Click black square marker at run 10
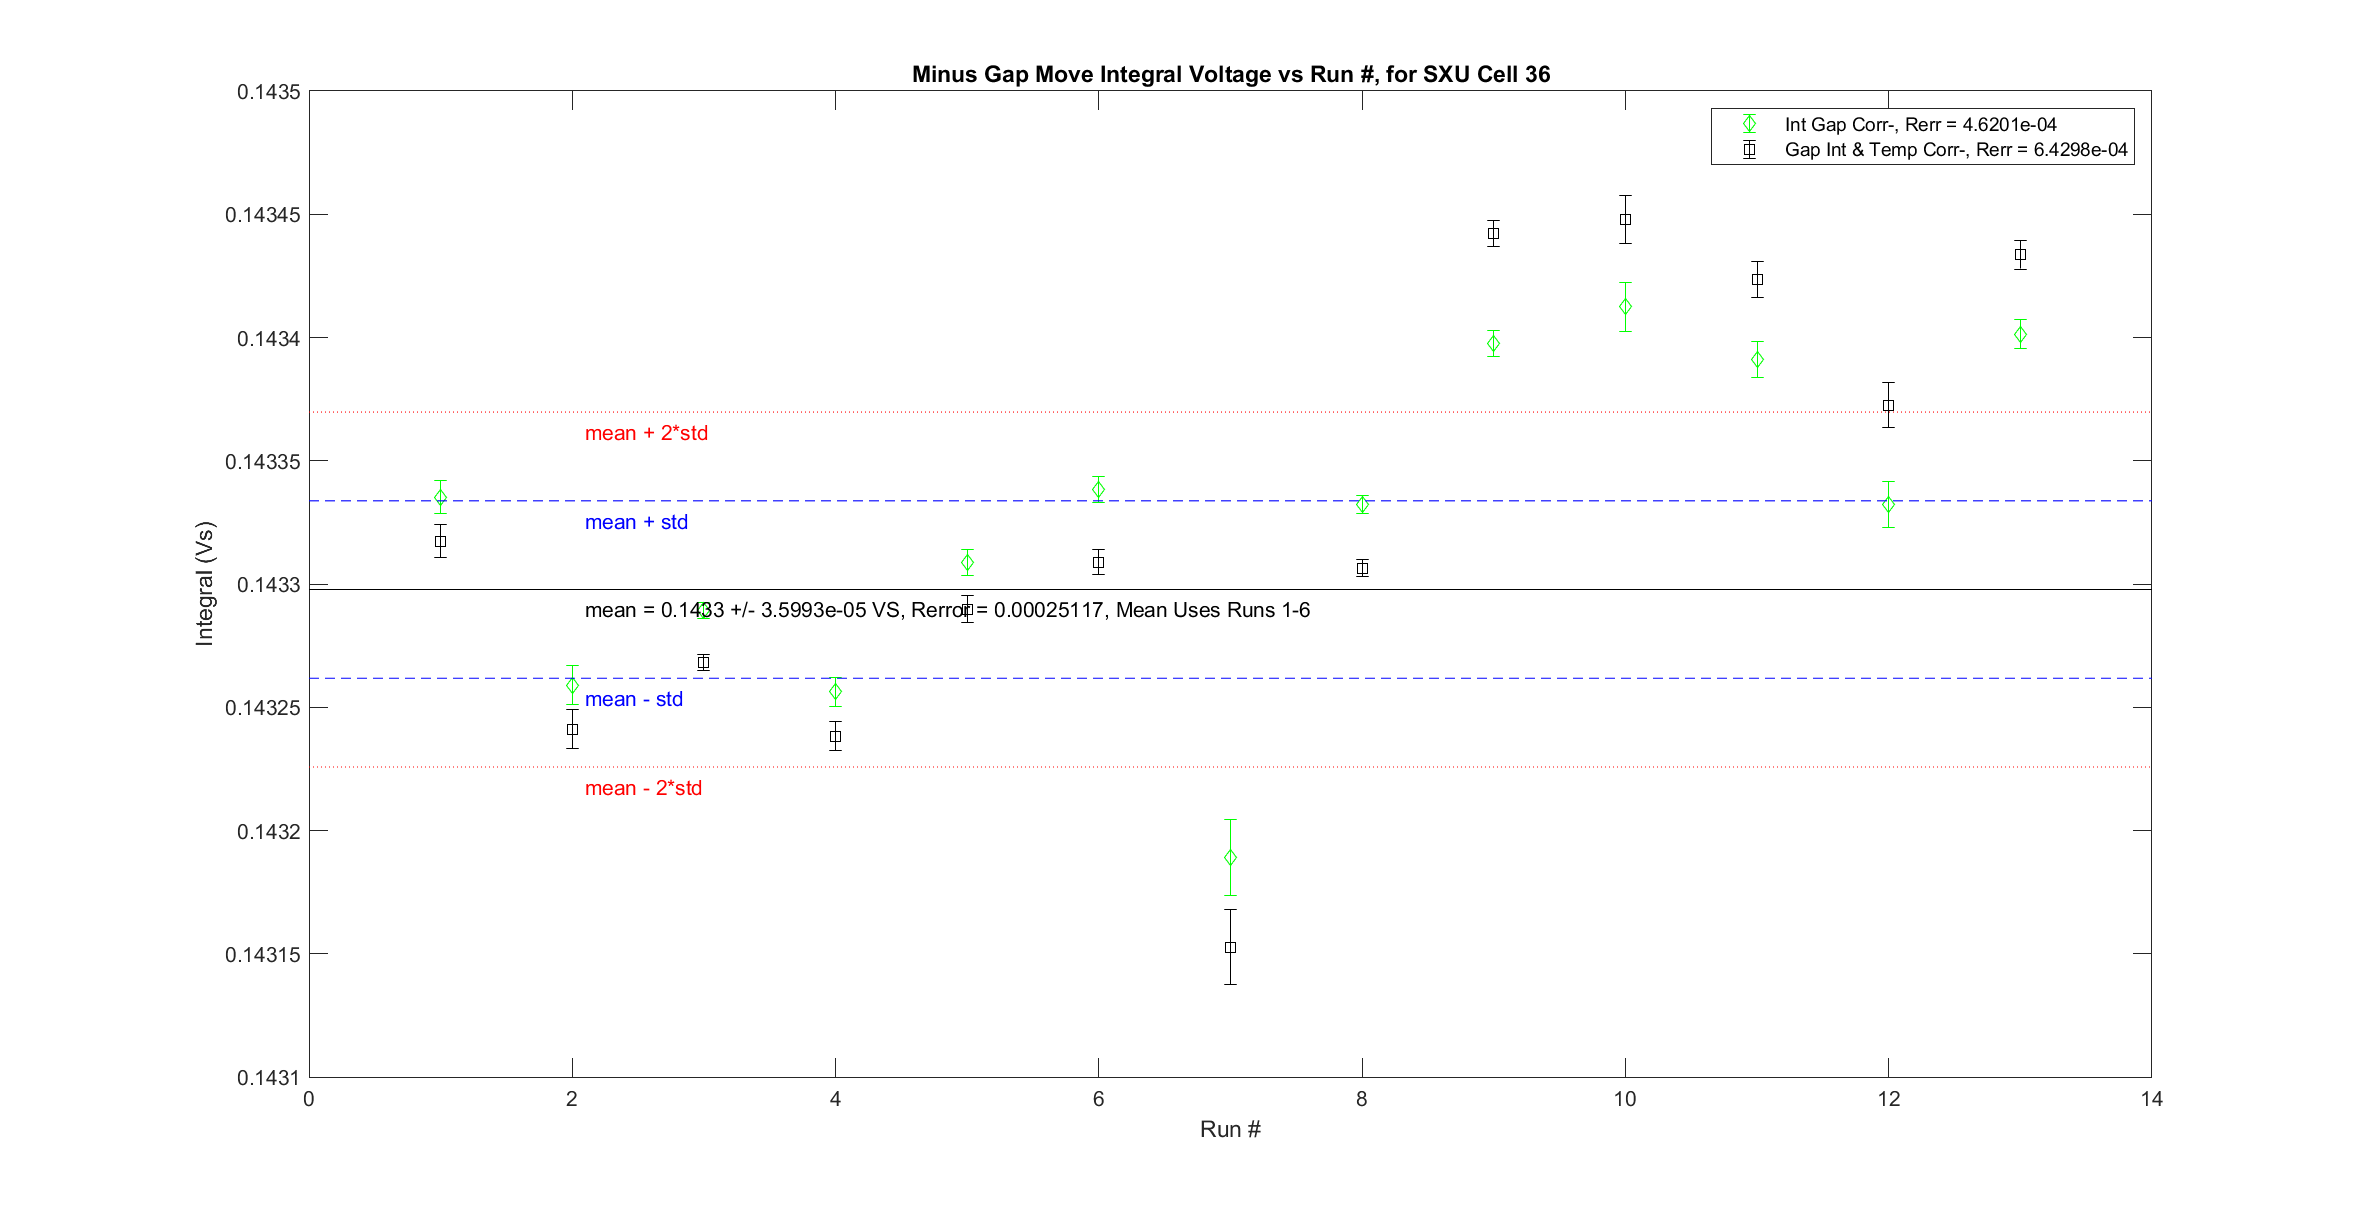Screen dimensions: 2378x1210 (1625, 219)
